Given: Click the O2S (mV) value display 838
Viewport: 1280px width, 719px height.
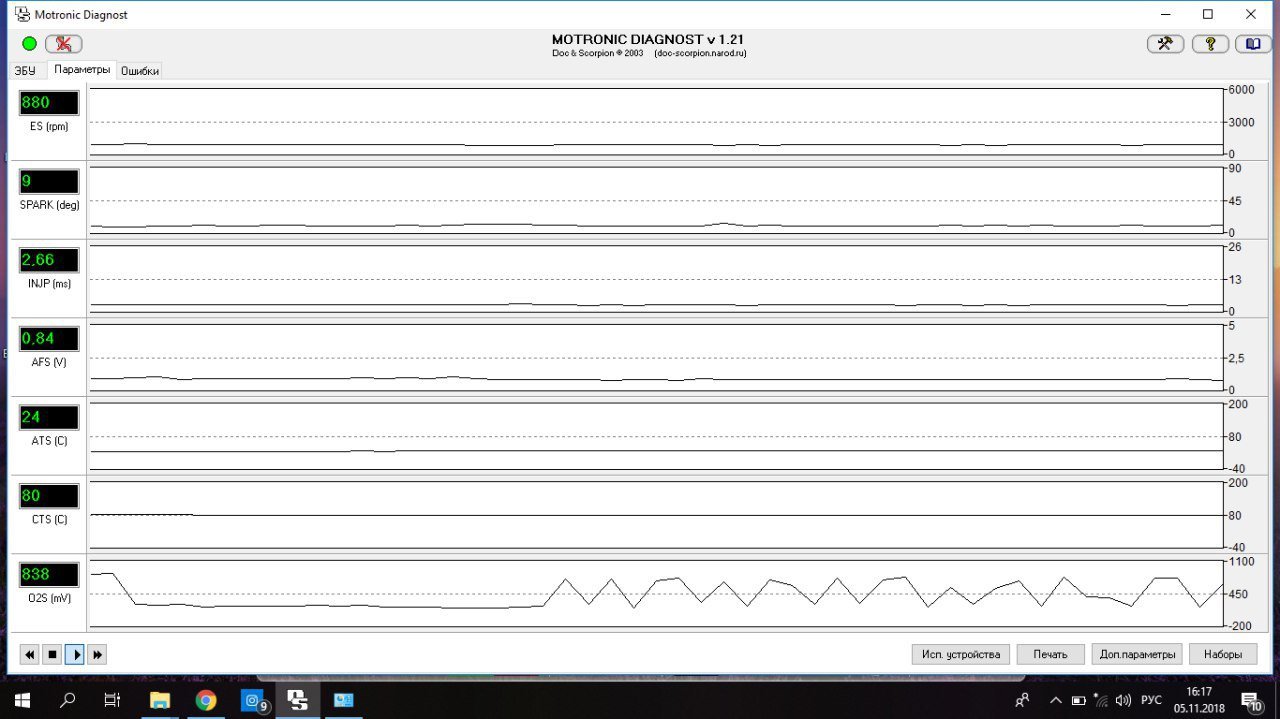Looking at the screenshot, I should click(49, 575).
